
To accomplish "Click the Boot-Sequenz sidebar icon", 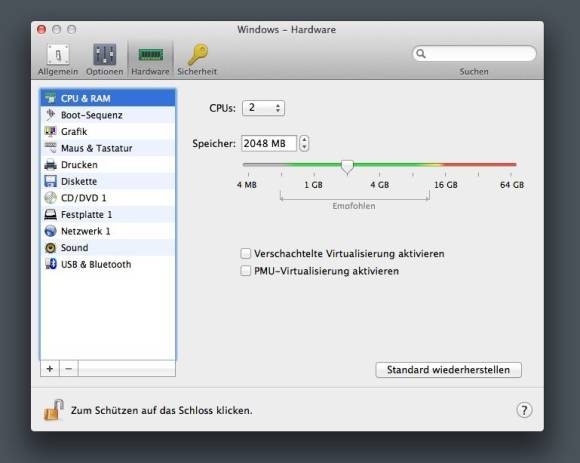I will click(x=50, y=115).
